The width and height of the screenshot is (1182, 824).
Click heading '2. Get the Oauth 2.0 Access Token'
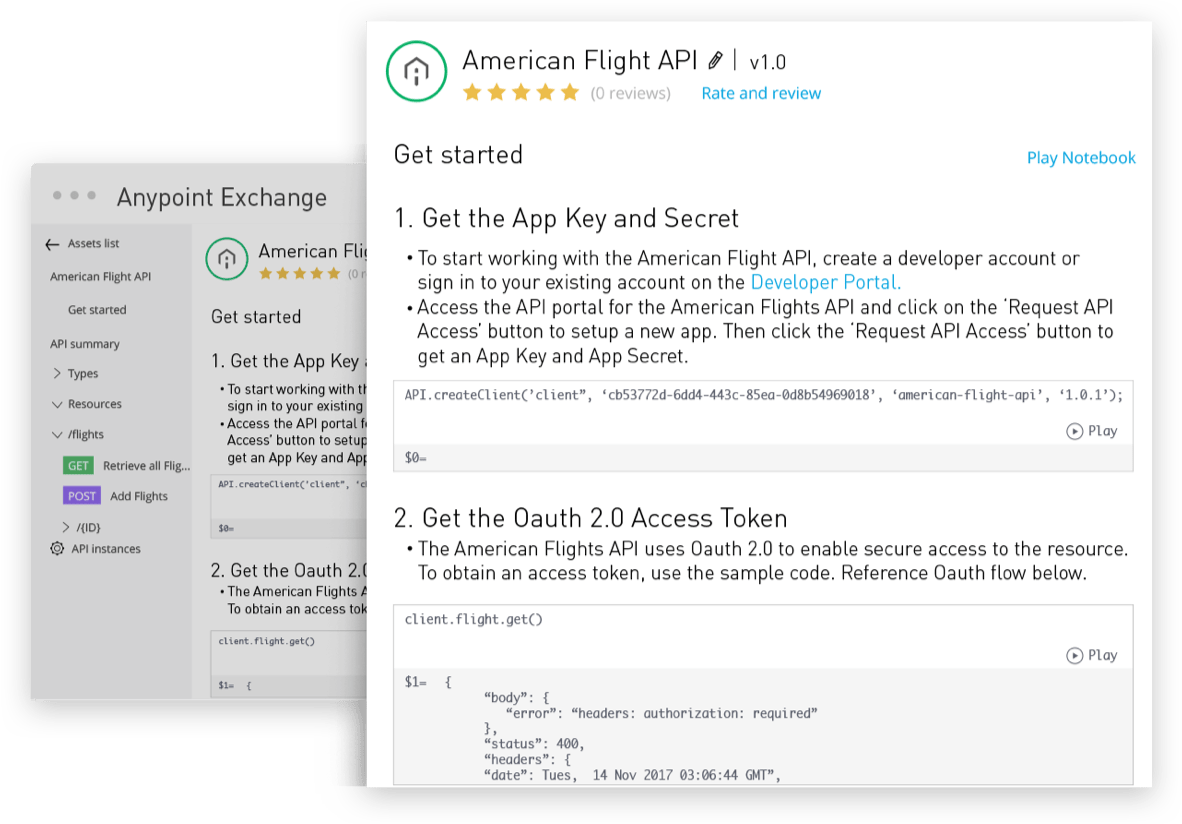[590, 519]
